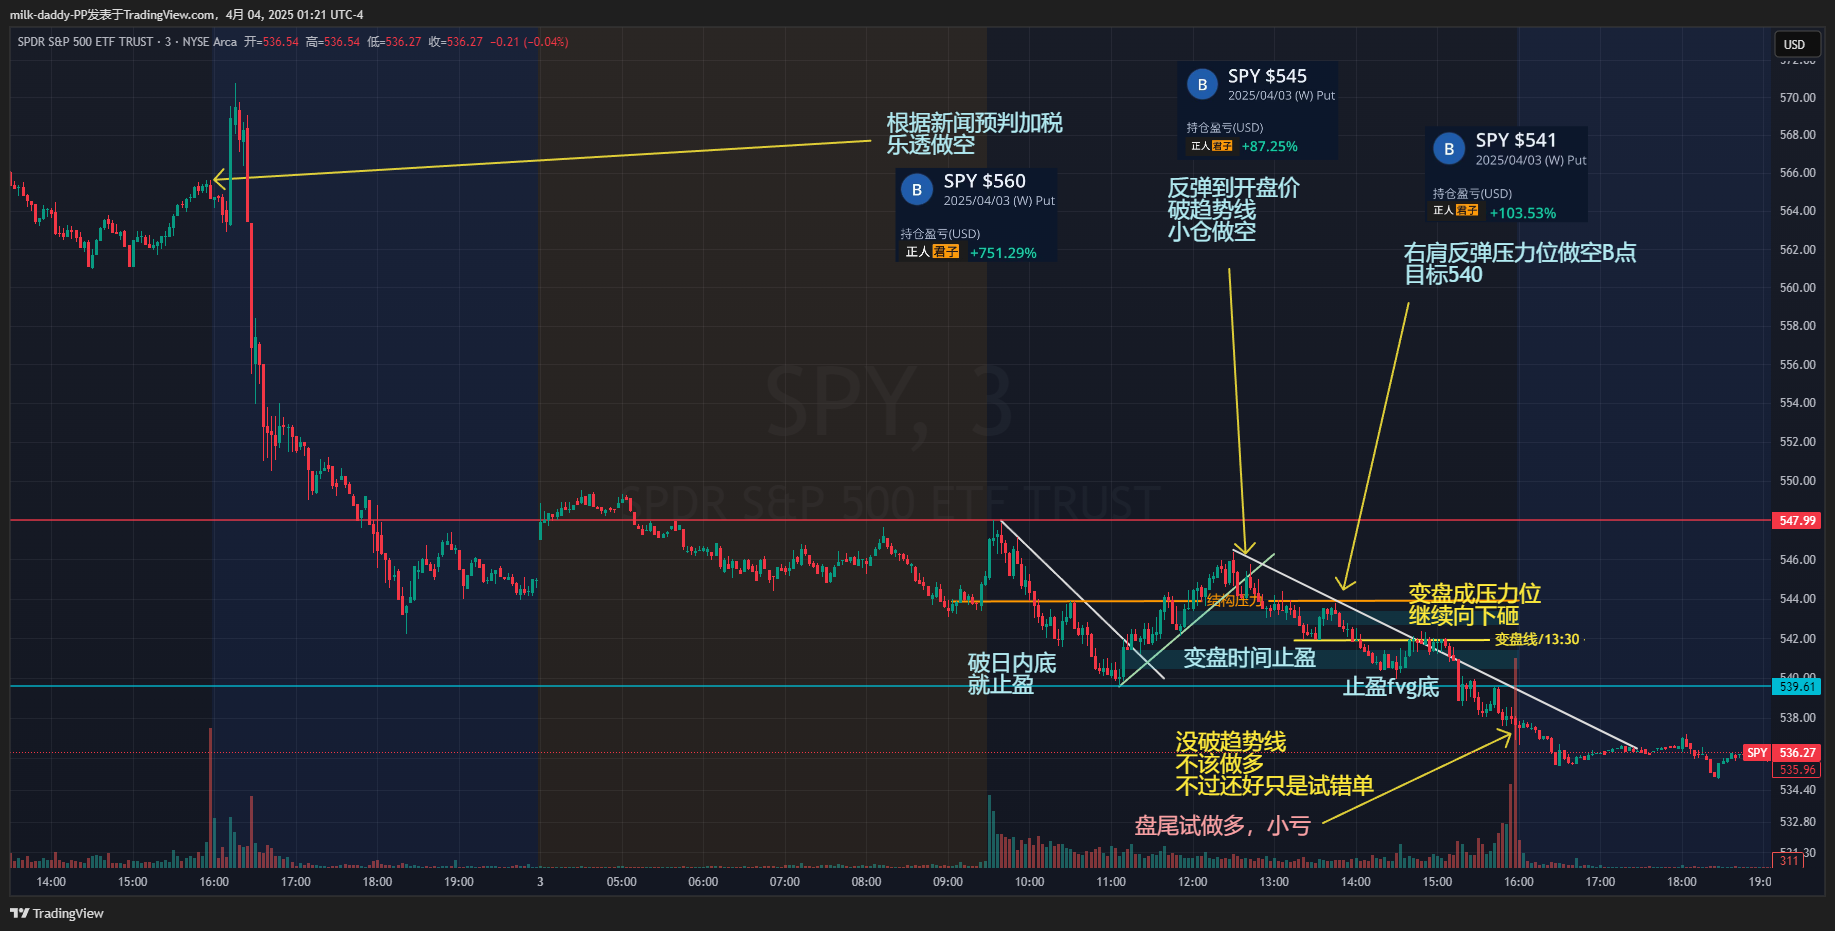Click the +751.29% profit value
This screenshot has width=1835, height=931.
click(x=1003, y=253)
